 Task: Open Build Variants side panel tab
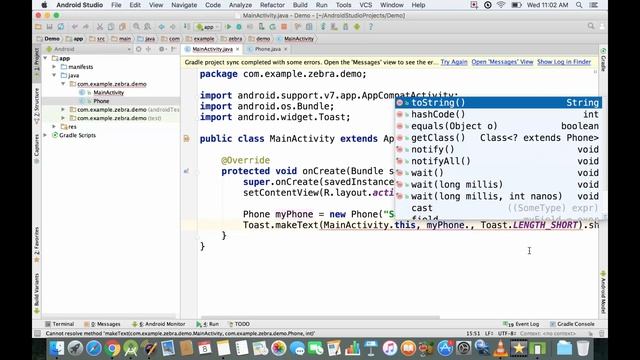(x=37, y=293)
